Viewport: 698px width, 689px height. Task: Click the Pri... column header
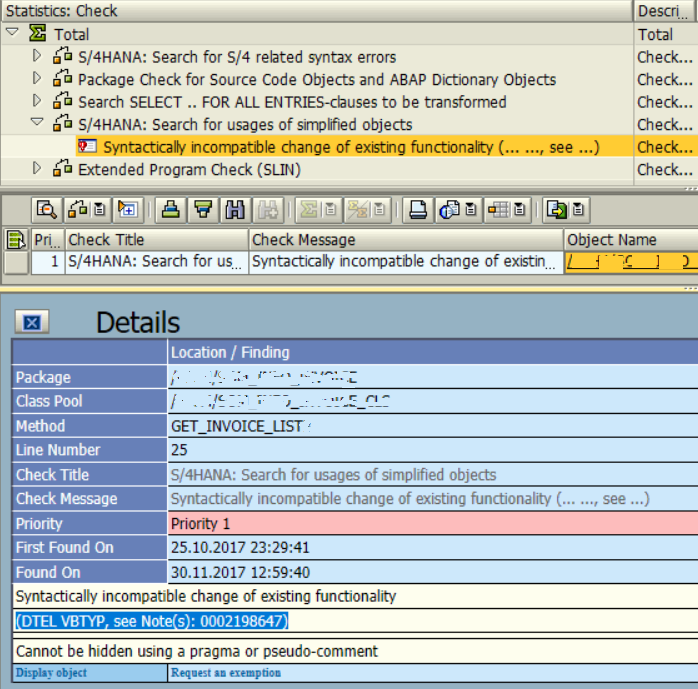tap(48, 240)
